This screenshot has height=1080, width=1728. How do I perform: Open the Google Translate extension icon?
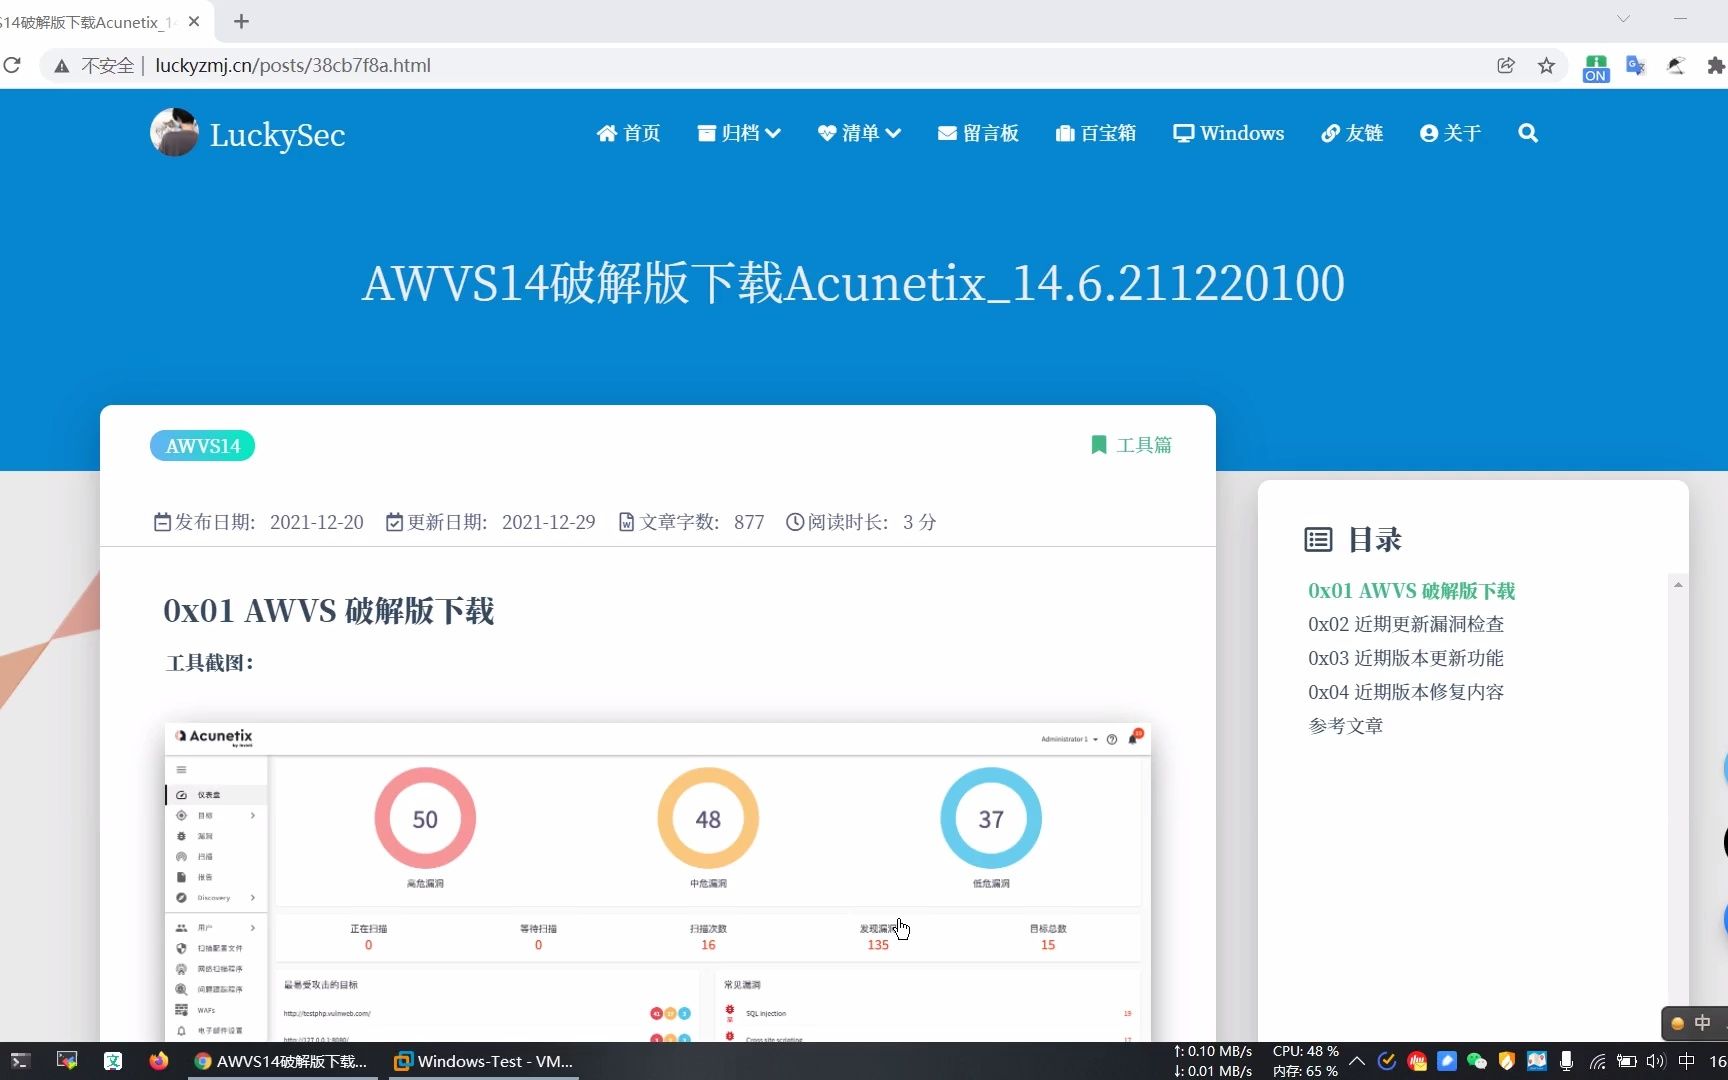tap(1634, 65)
